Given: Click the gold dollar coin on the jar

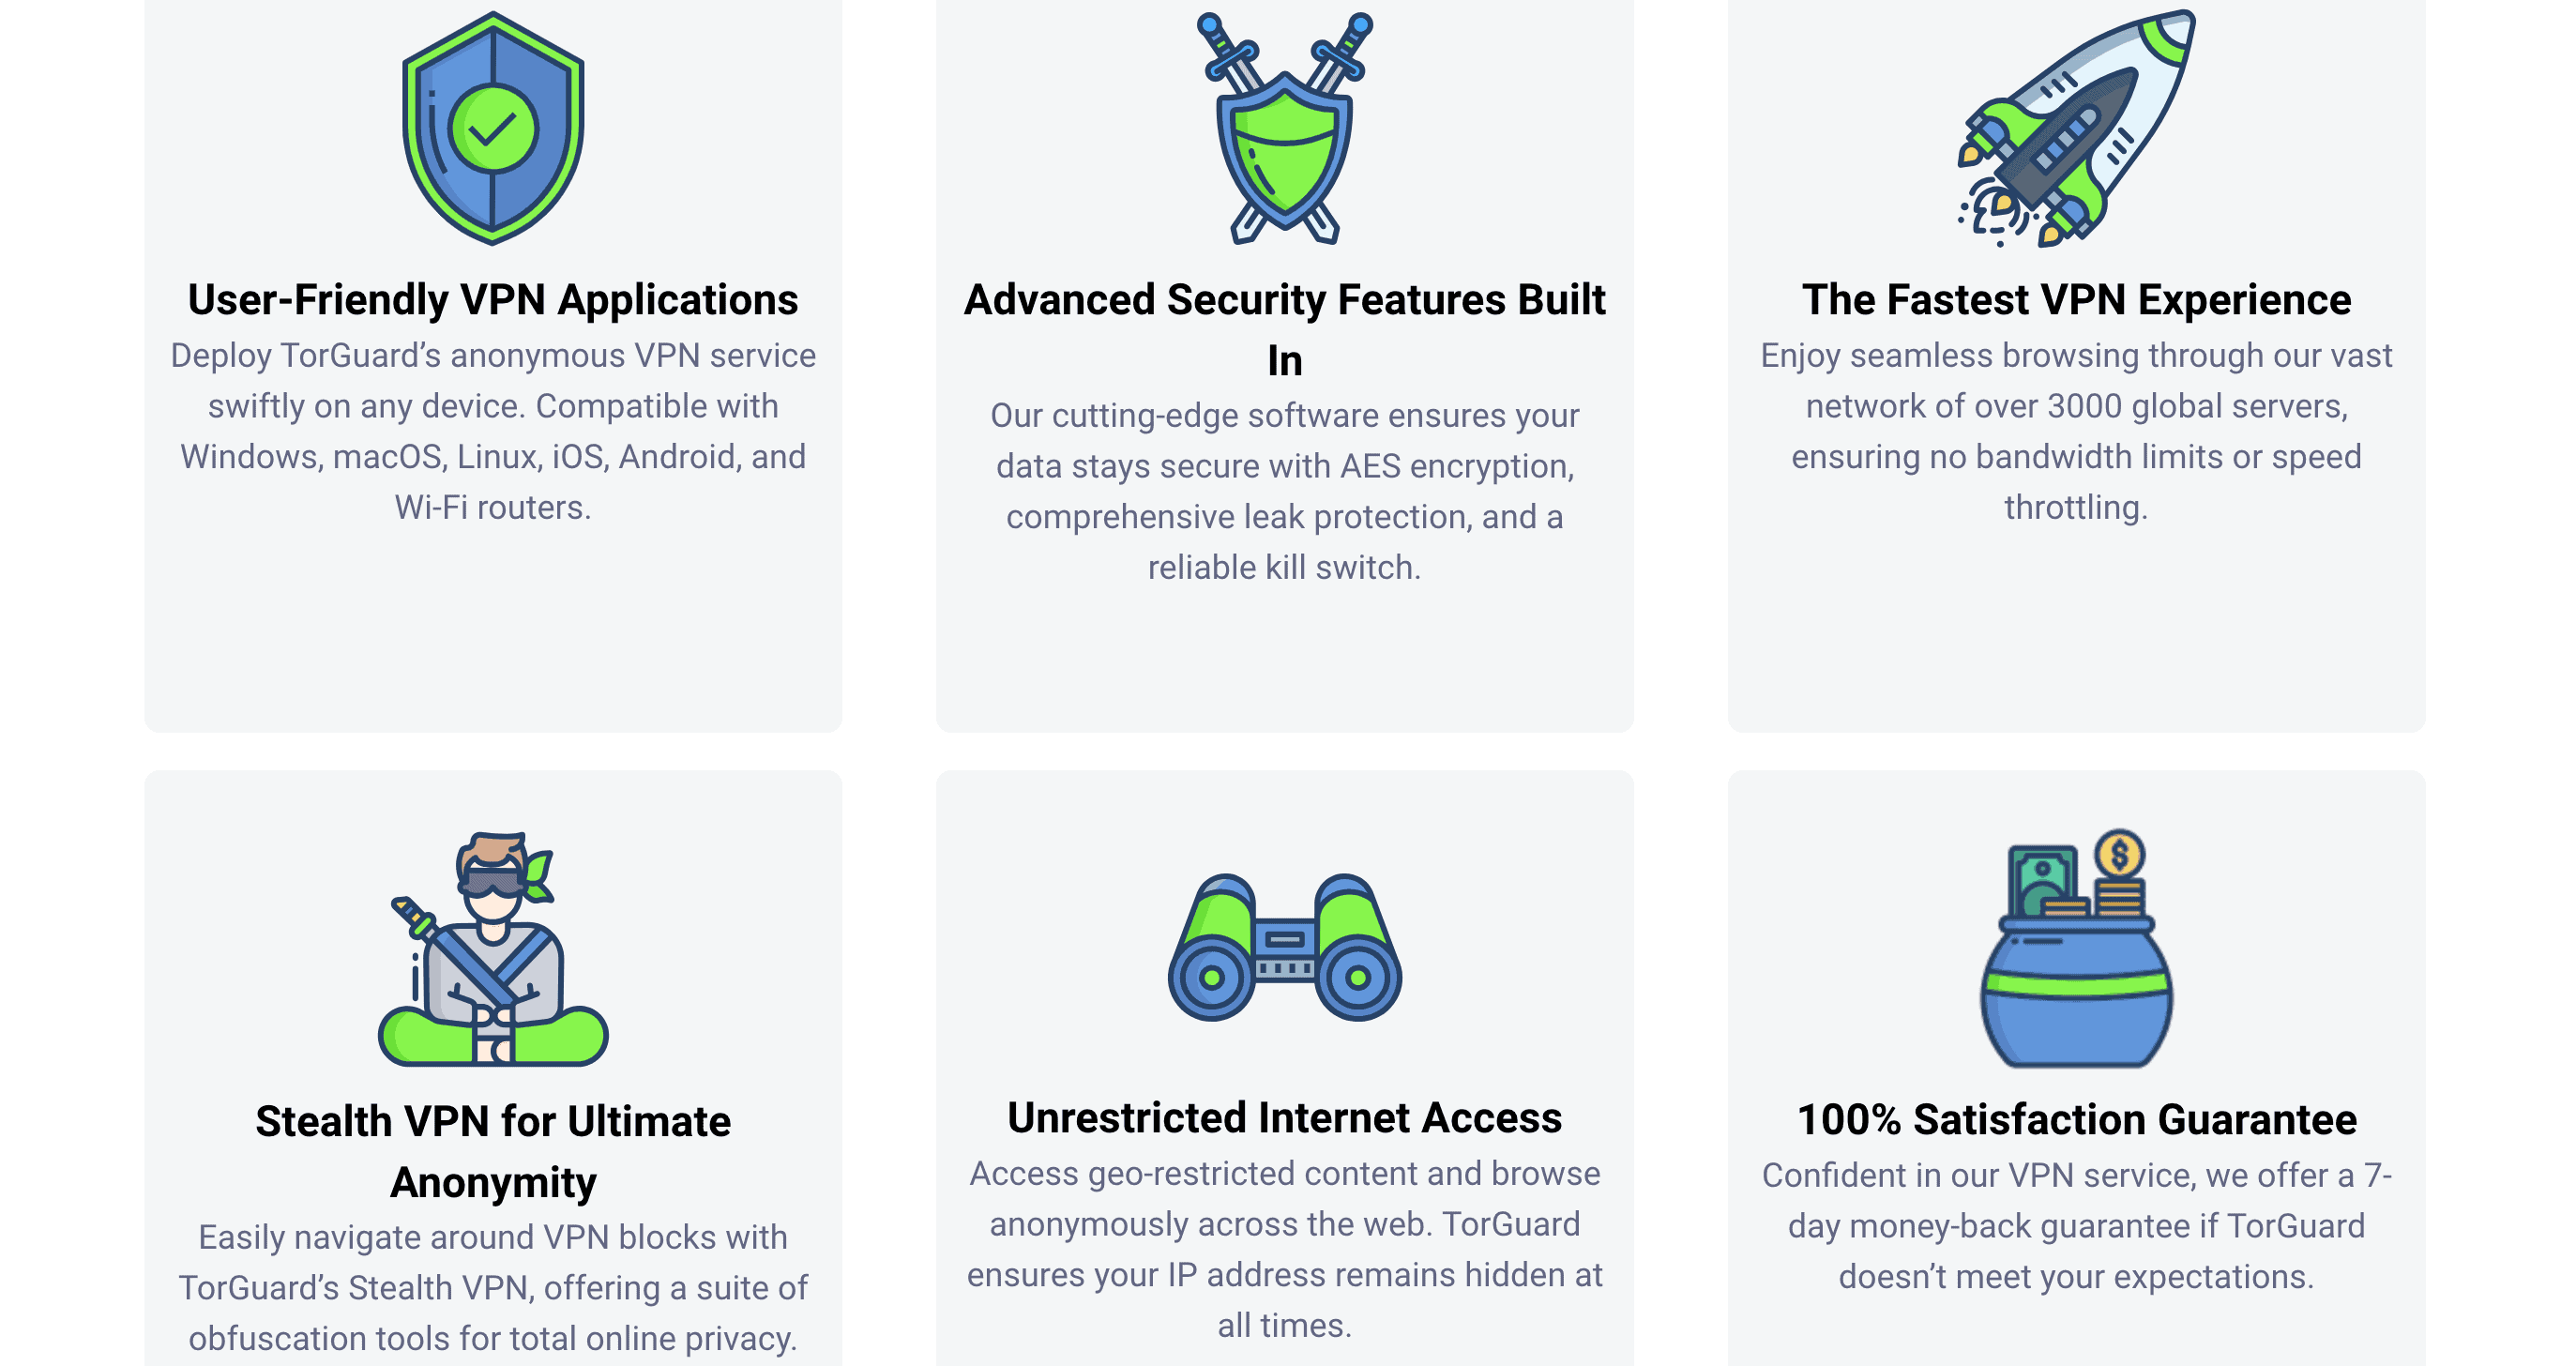Looking at the screenshot, I should point(2119,855).
